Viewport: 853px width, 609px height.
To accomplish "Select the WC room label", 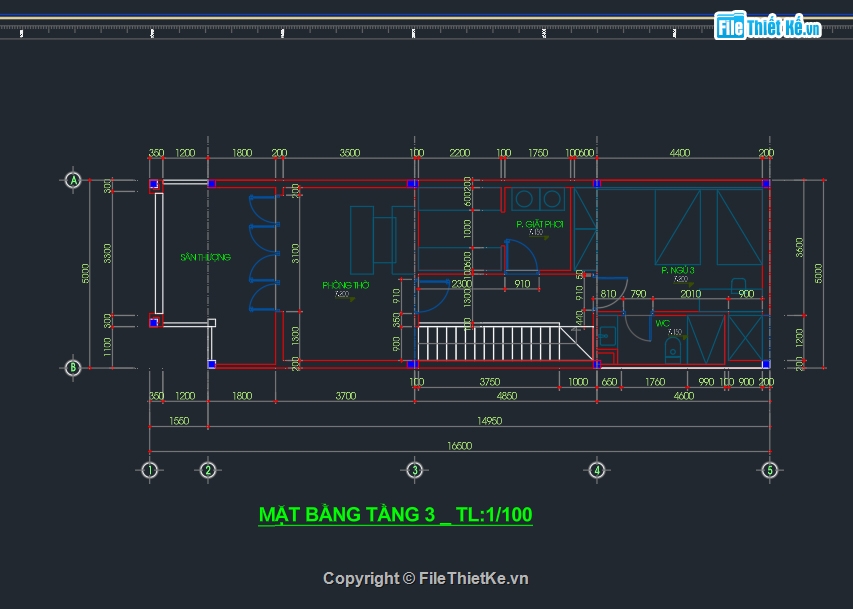I will coord(662,323).
